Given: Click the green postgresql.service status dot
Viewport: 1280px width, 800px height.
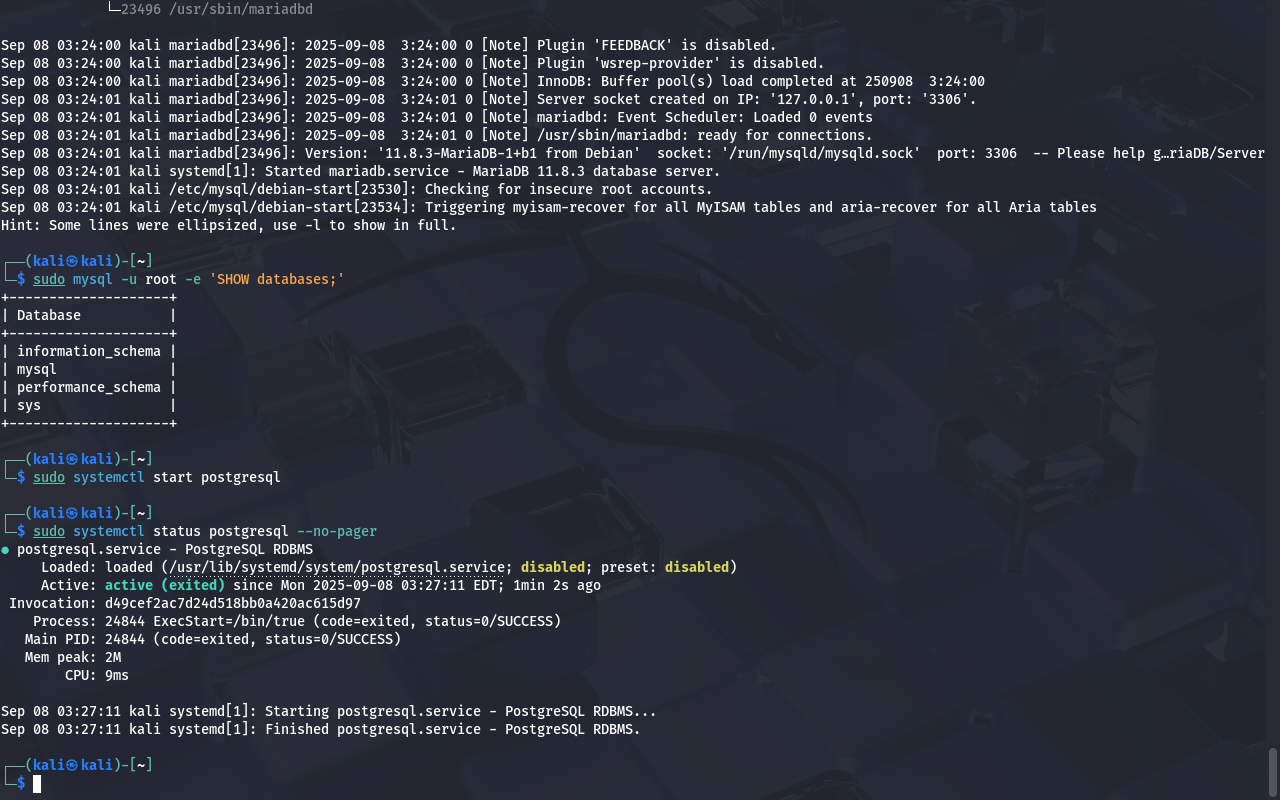Looking at the screenshot, I should click(5, 549).
